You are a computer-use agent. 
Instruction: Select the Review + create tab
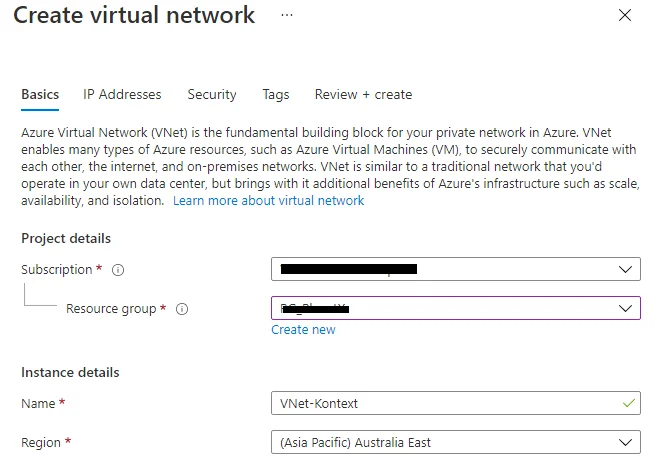point(363,94)
